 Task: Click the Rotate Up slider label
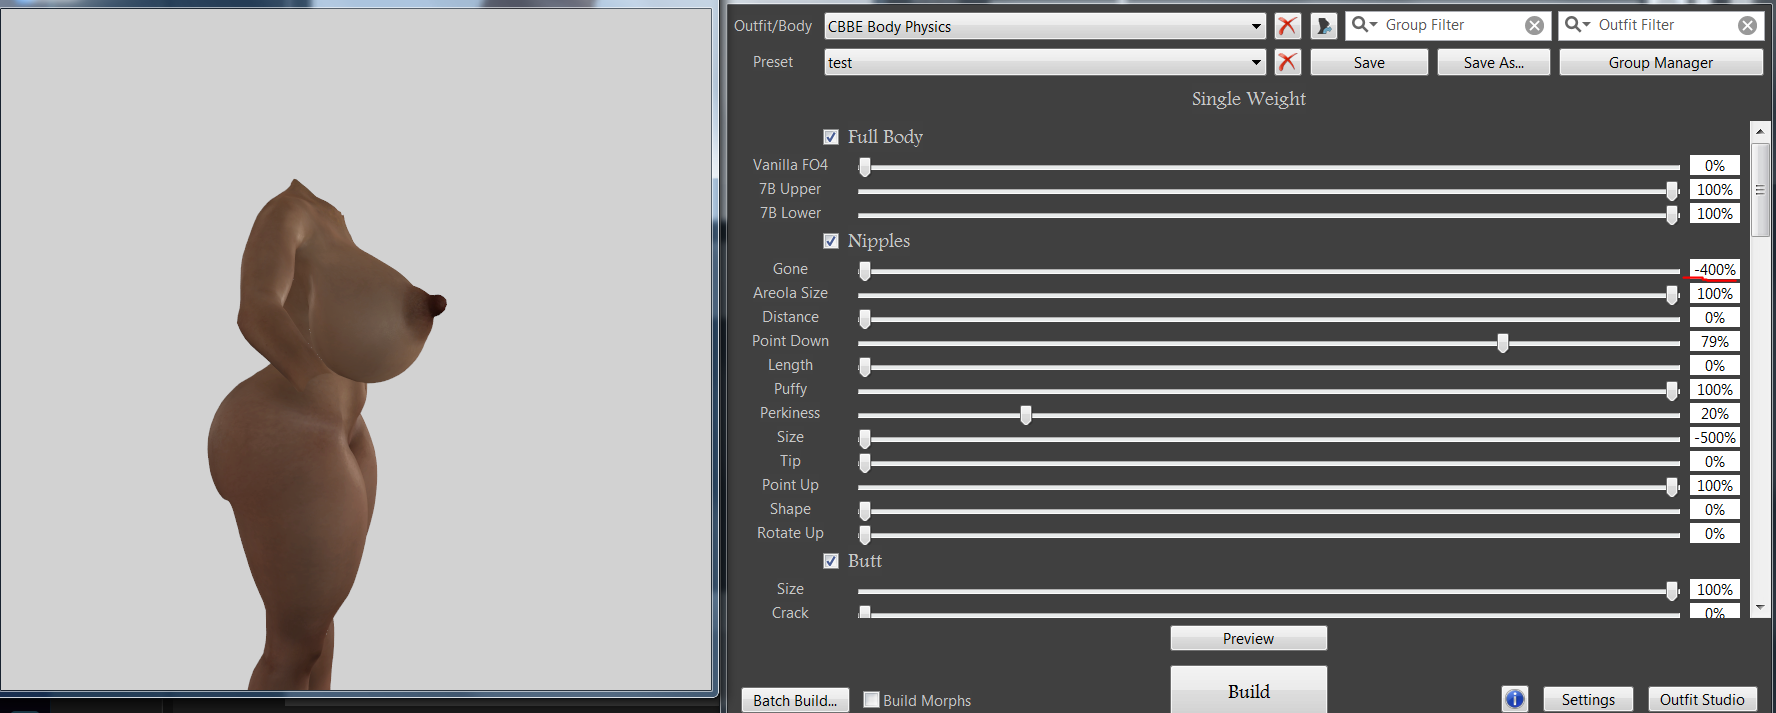790,533
